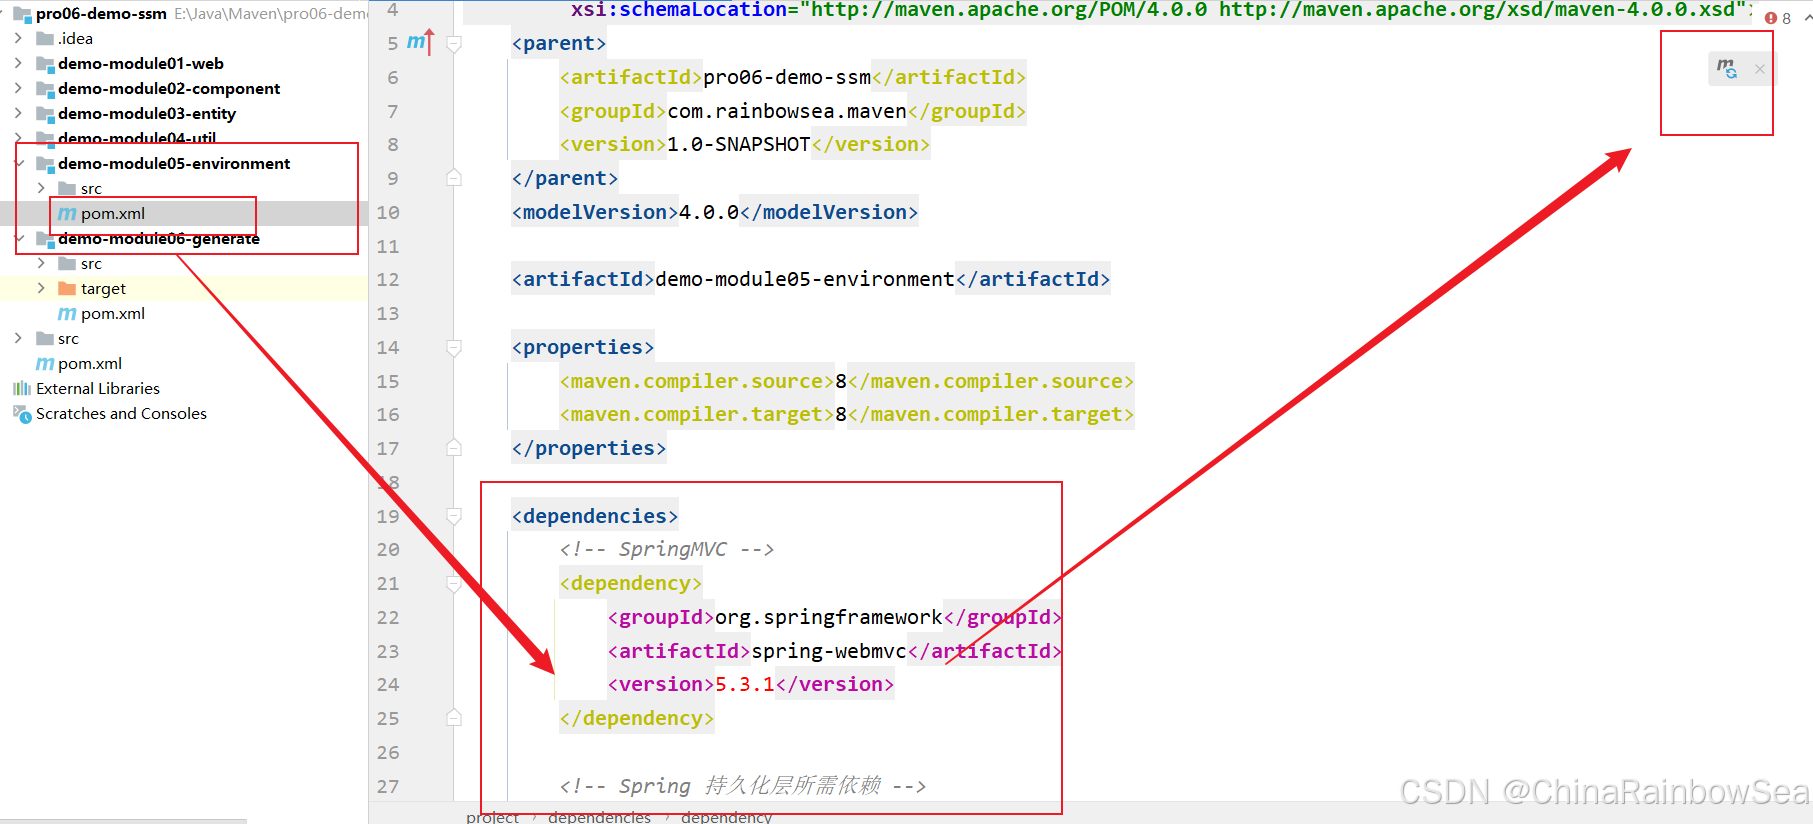
Task: Click the fold end marker at line 25
Action: pyautogui.click(x=454, y=718)
